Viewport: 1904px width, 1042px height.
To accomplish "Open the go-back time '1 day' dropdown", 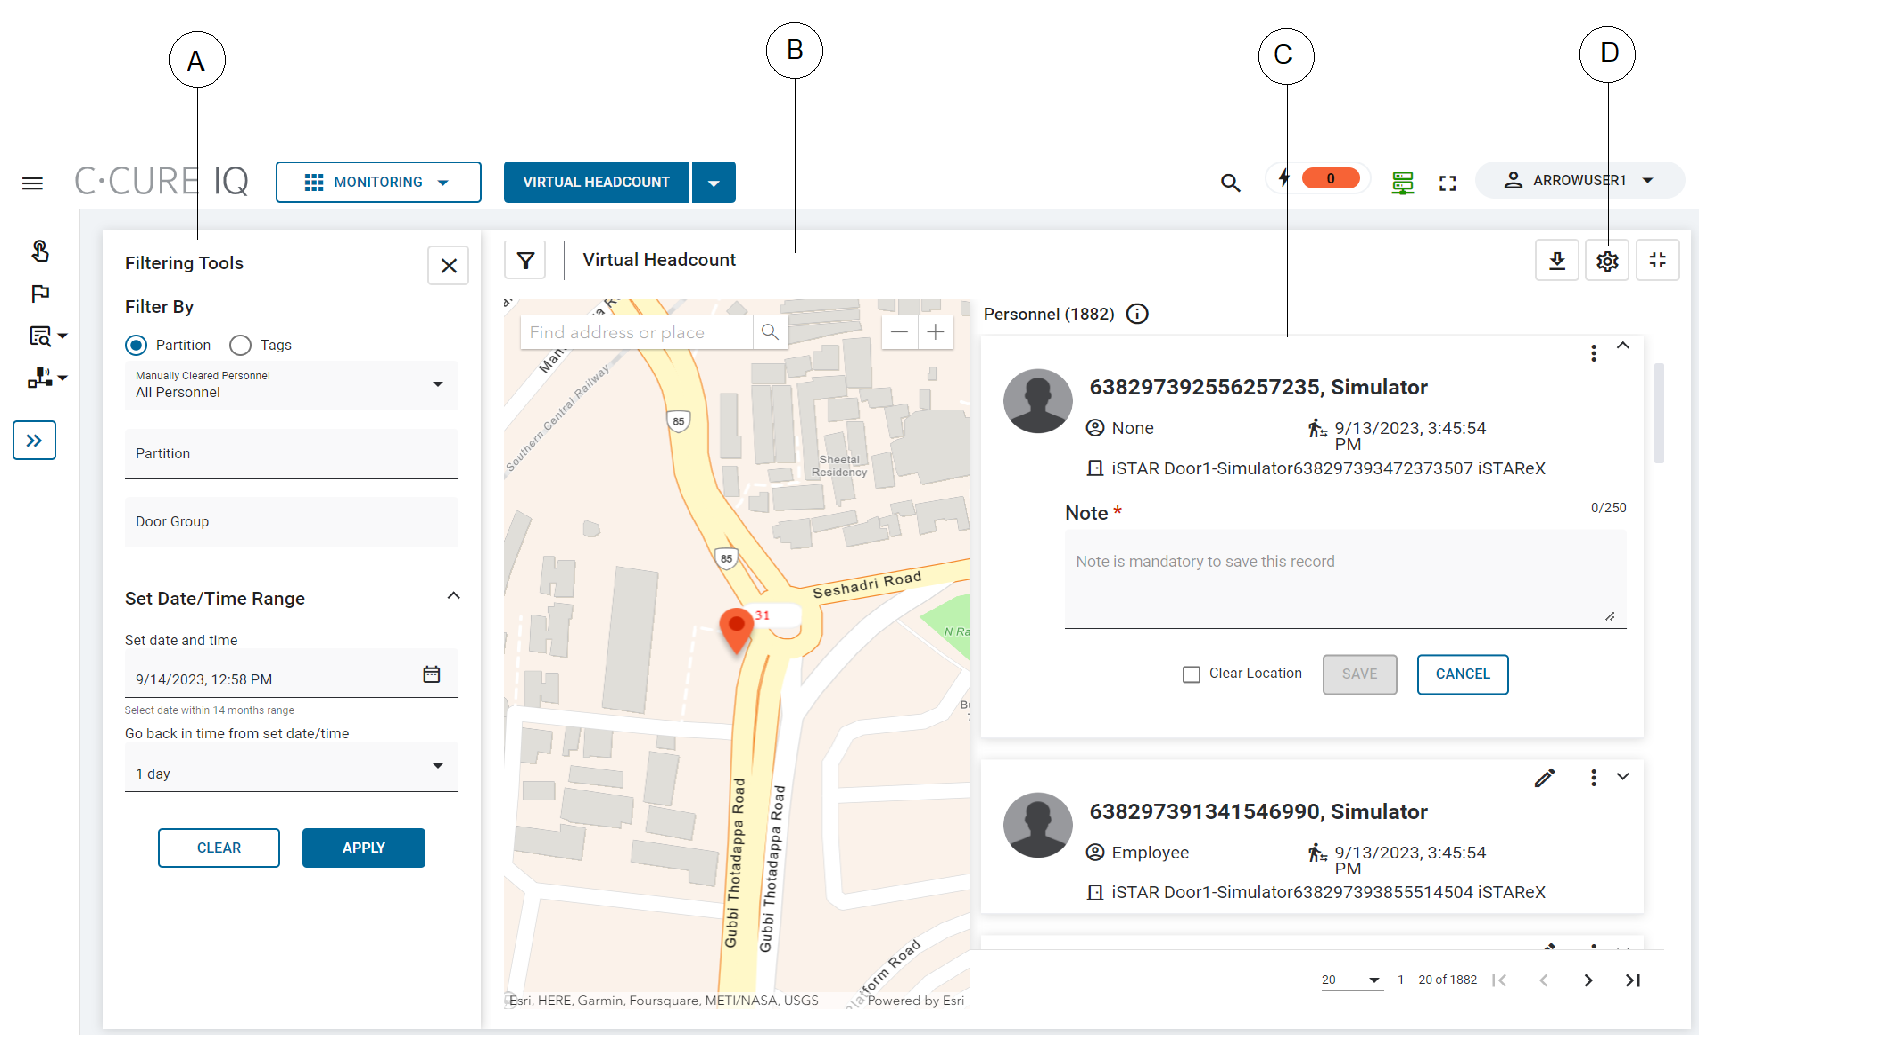I will click(290, 768).
